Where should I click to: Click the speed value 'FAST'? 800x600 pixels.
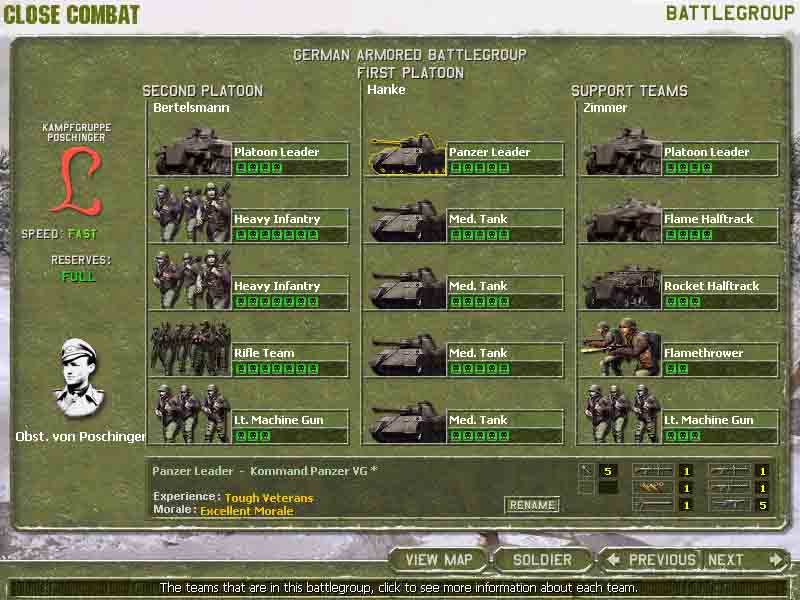(82, 234)
